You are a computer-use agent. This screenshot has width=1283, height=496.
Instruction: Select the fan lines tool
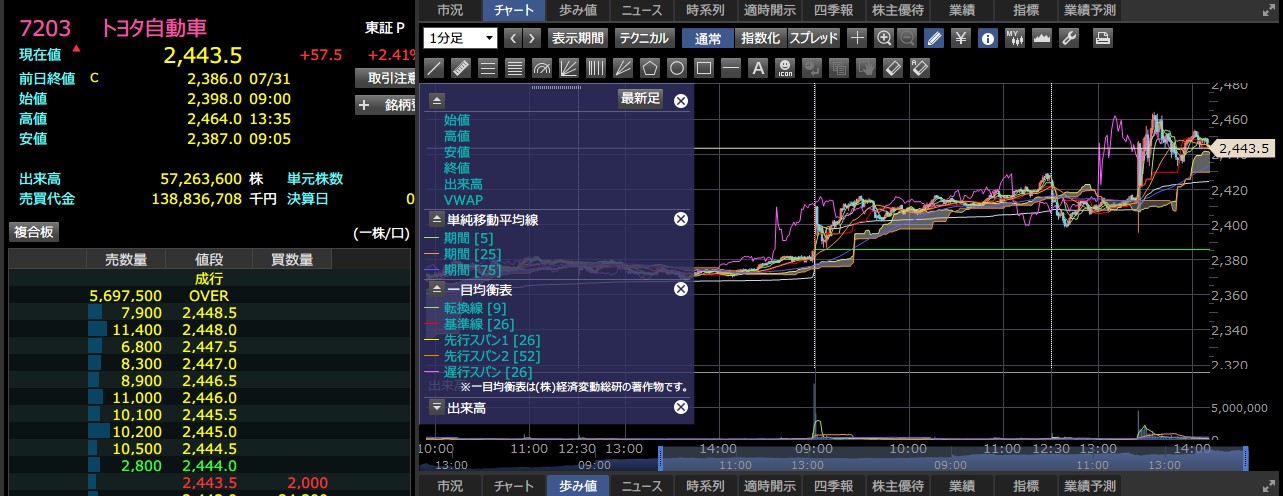pos(569,69)
